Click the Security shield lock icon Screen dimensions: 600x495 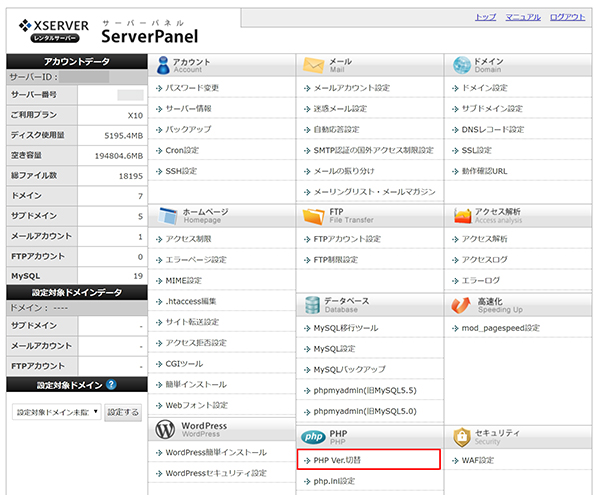point(462,437)
